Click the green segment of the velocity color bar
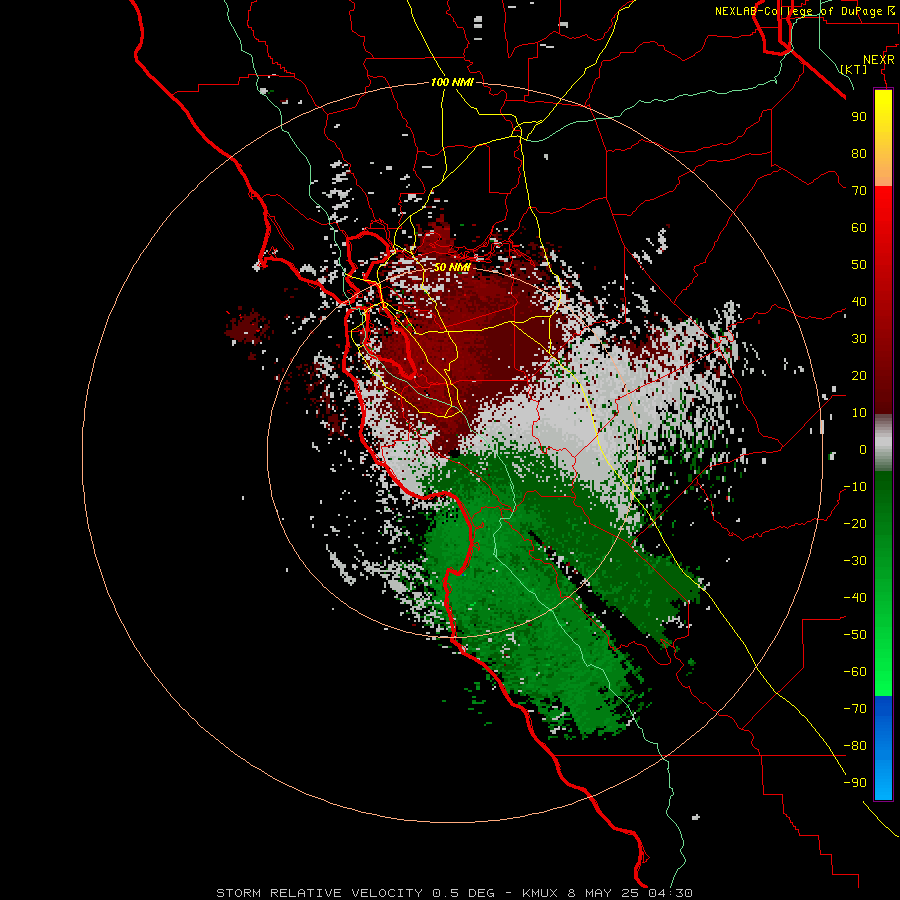The image size is (900, 900). point(883,584)
